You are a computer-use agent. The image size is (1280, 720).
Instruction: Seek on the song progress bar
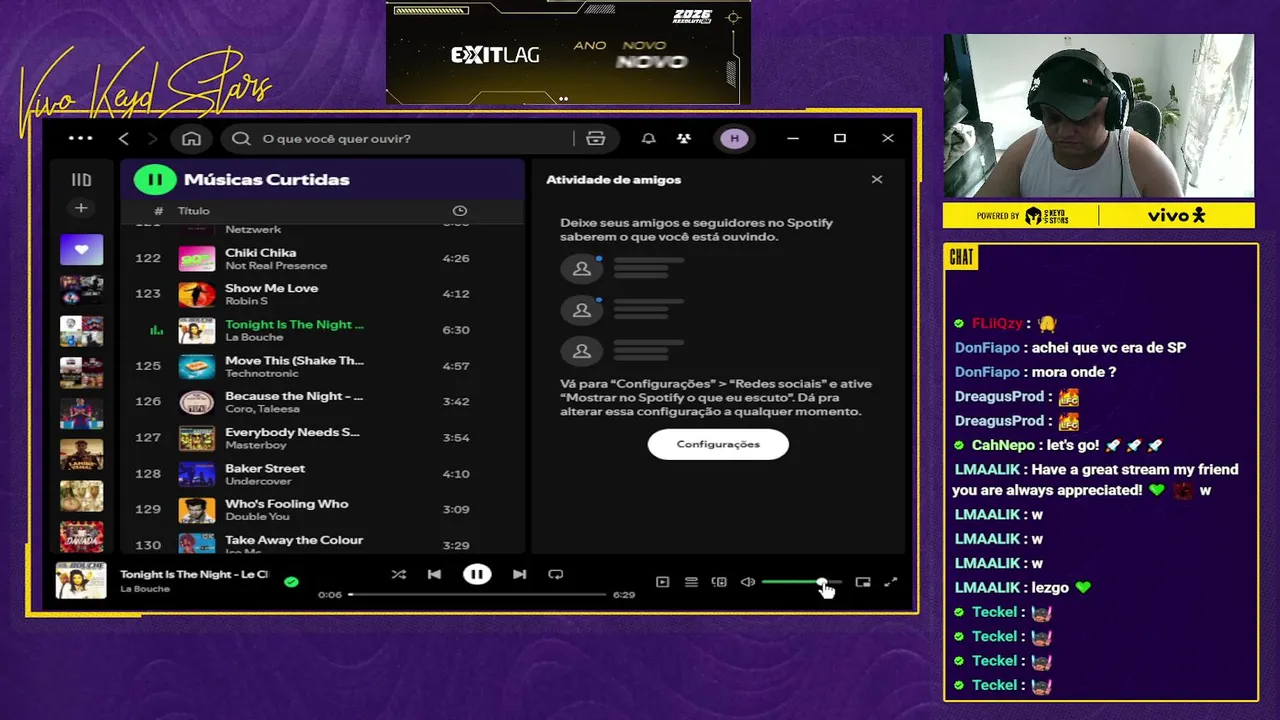(478, 594)
